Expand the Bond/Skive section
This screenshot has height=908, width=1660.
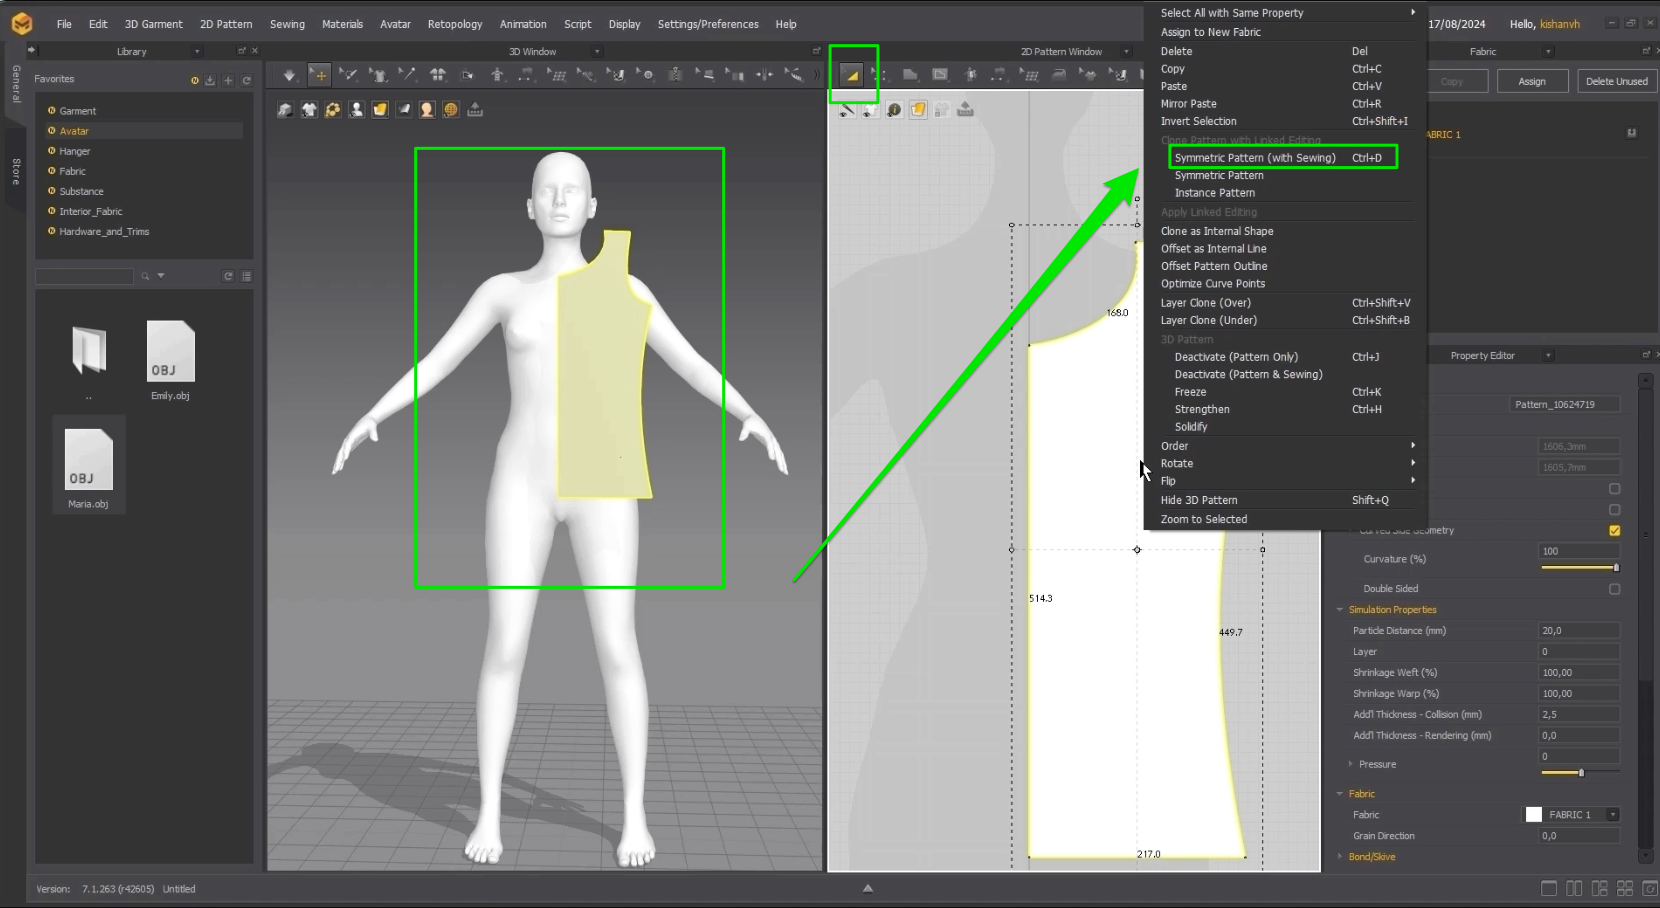(1340, 857)
